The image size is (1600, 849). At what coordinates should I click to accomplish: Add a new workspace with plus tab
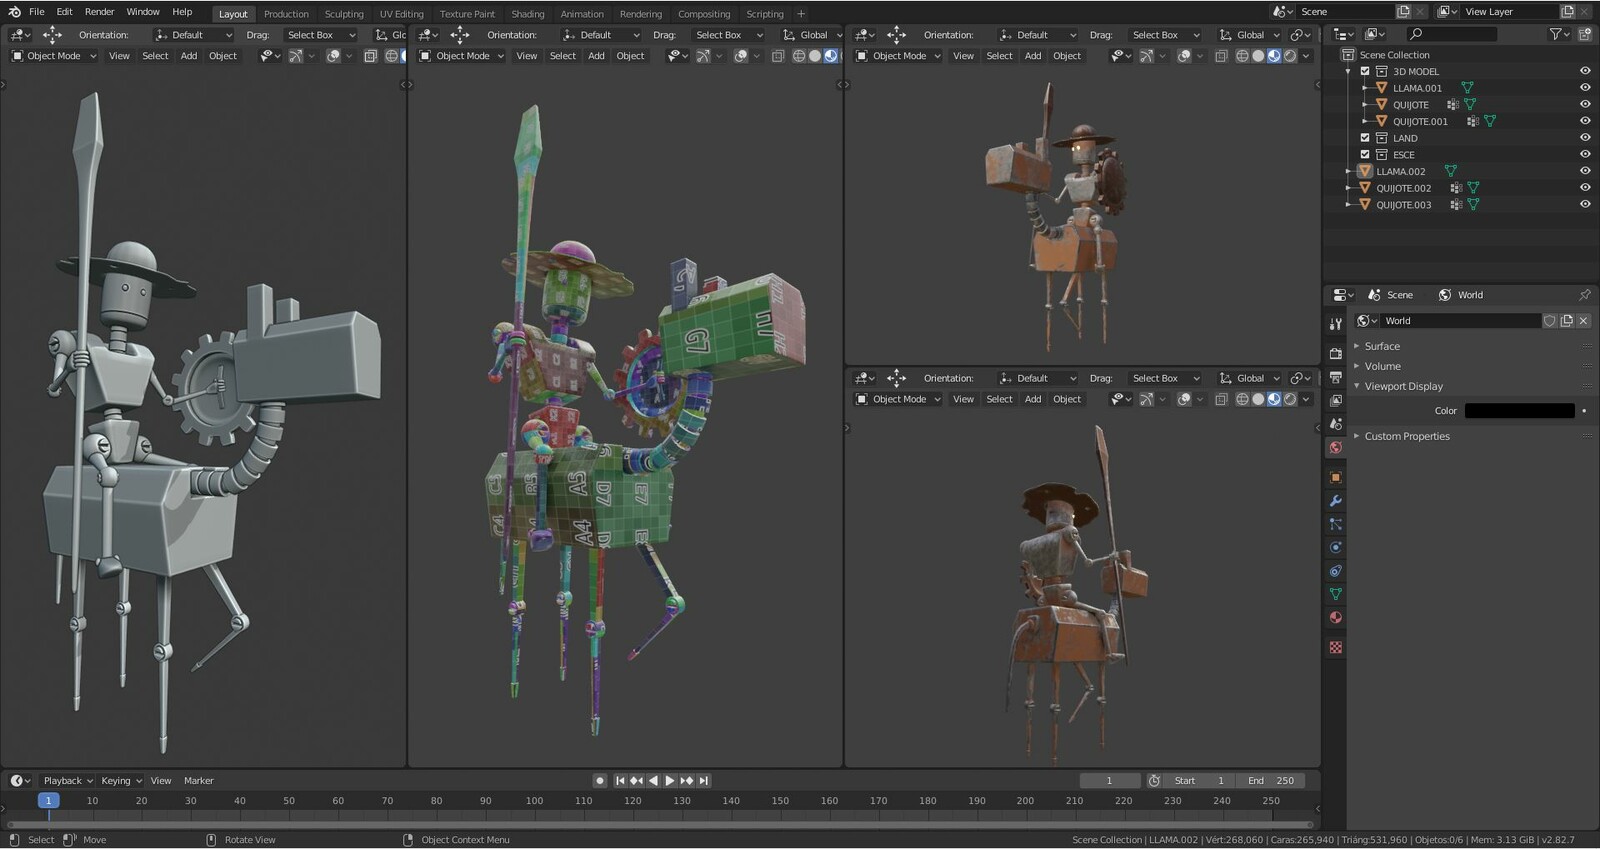point(801,14)
